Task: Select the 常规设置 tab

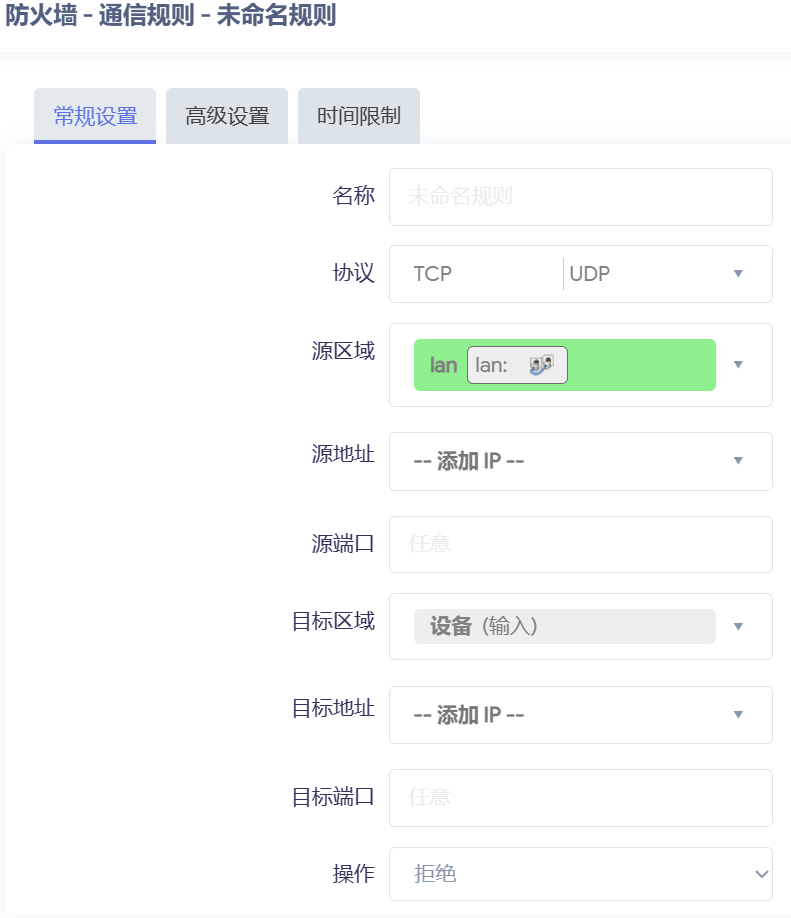Action: point(94,115)
